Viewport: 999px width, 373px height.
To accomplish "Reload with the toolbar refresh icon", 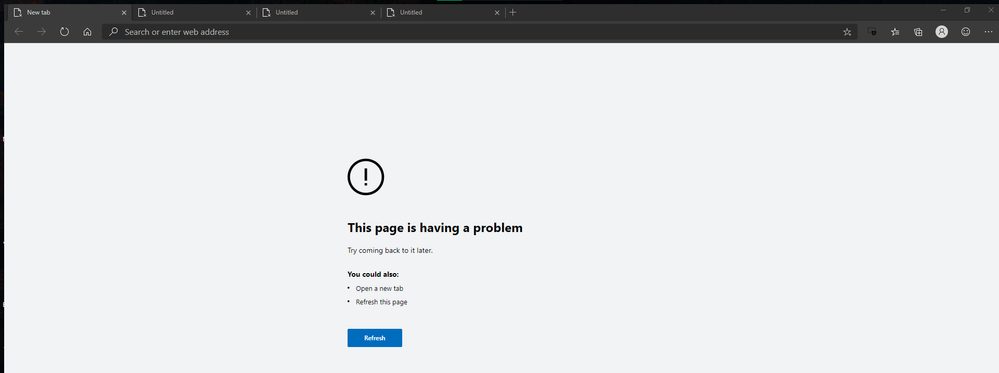I will point(64,32).
